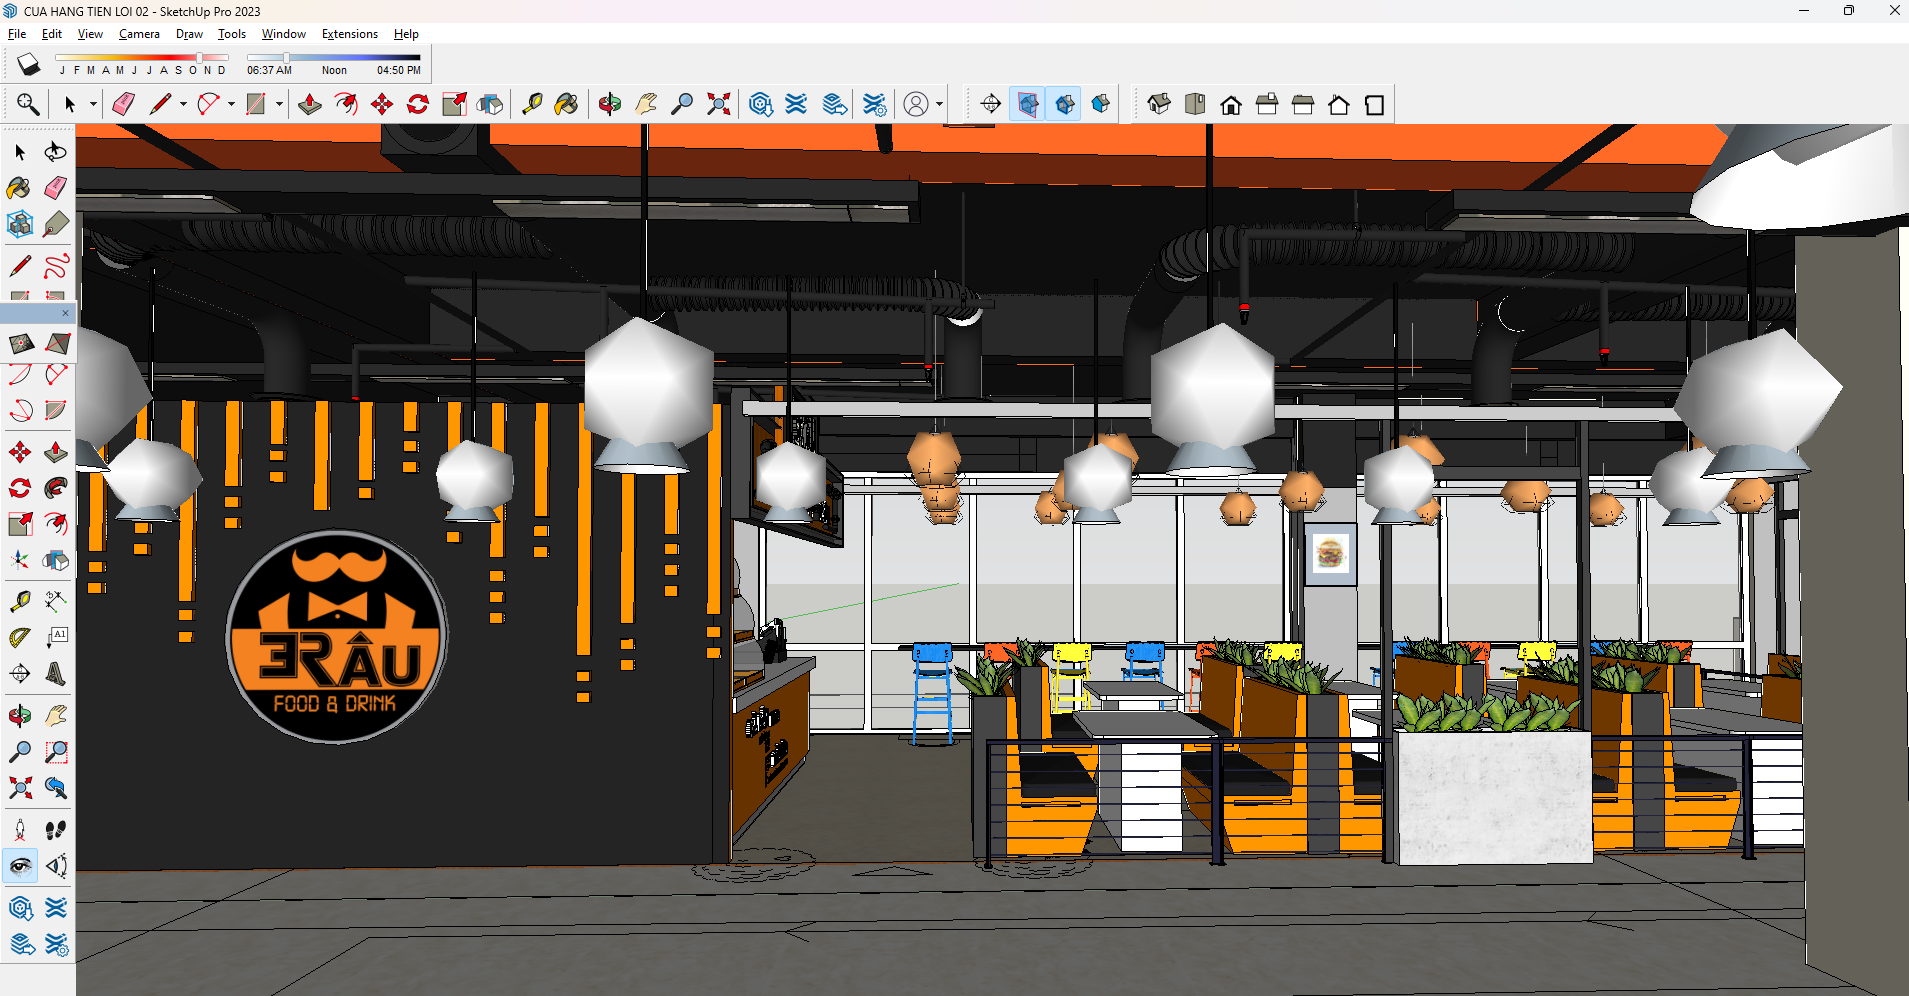Expand the Arc tool dropdown arrow
This screenshot has width=1909, height=996.
tap(231, 104)
